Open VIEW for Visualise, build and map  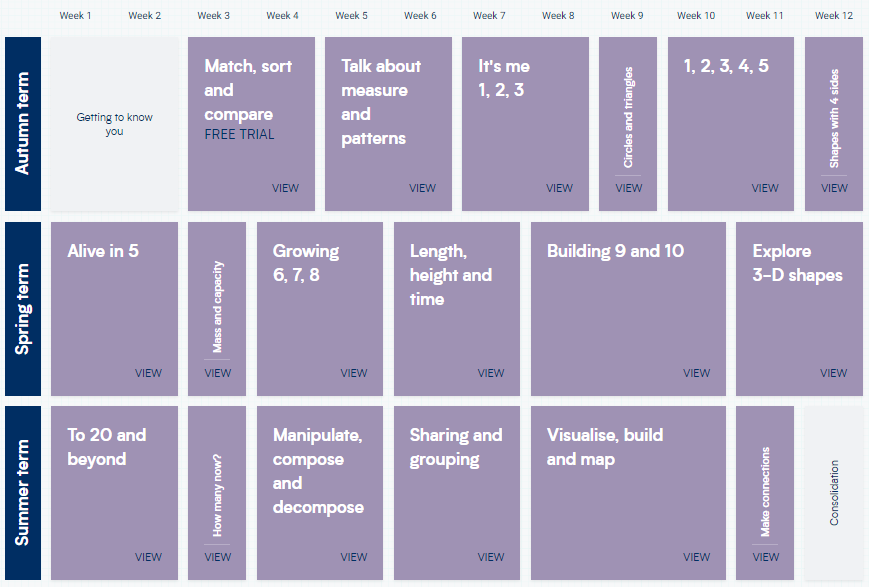click(696, 557)
